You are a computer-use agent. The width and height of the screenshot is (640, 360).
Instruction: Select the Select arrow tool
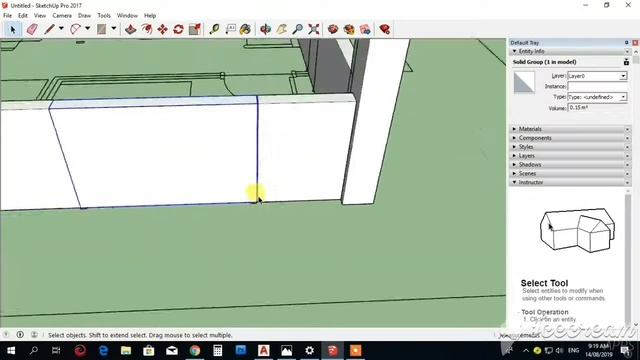click(x=13, y=29)
